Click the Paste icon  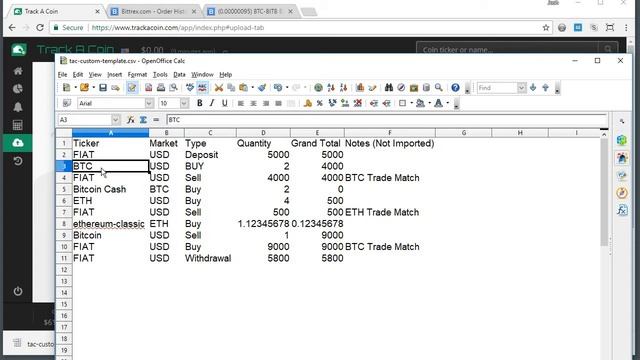[x=244, y=88]
